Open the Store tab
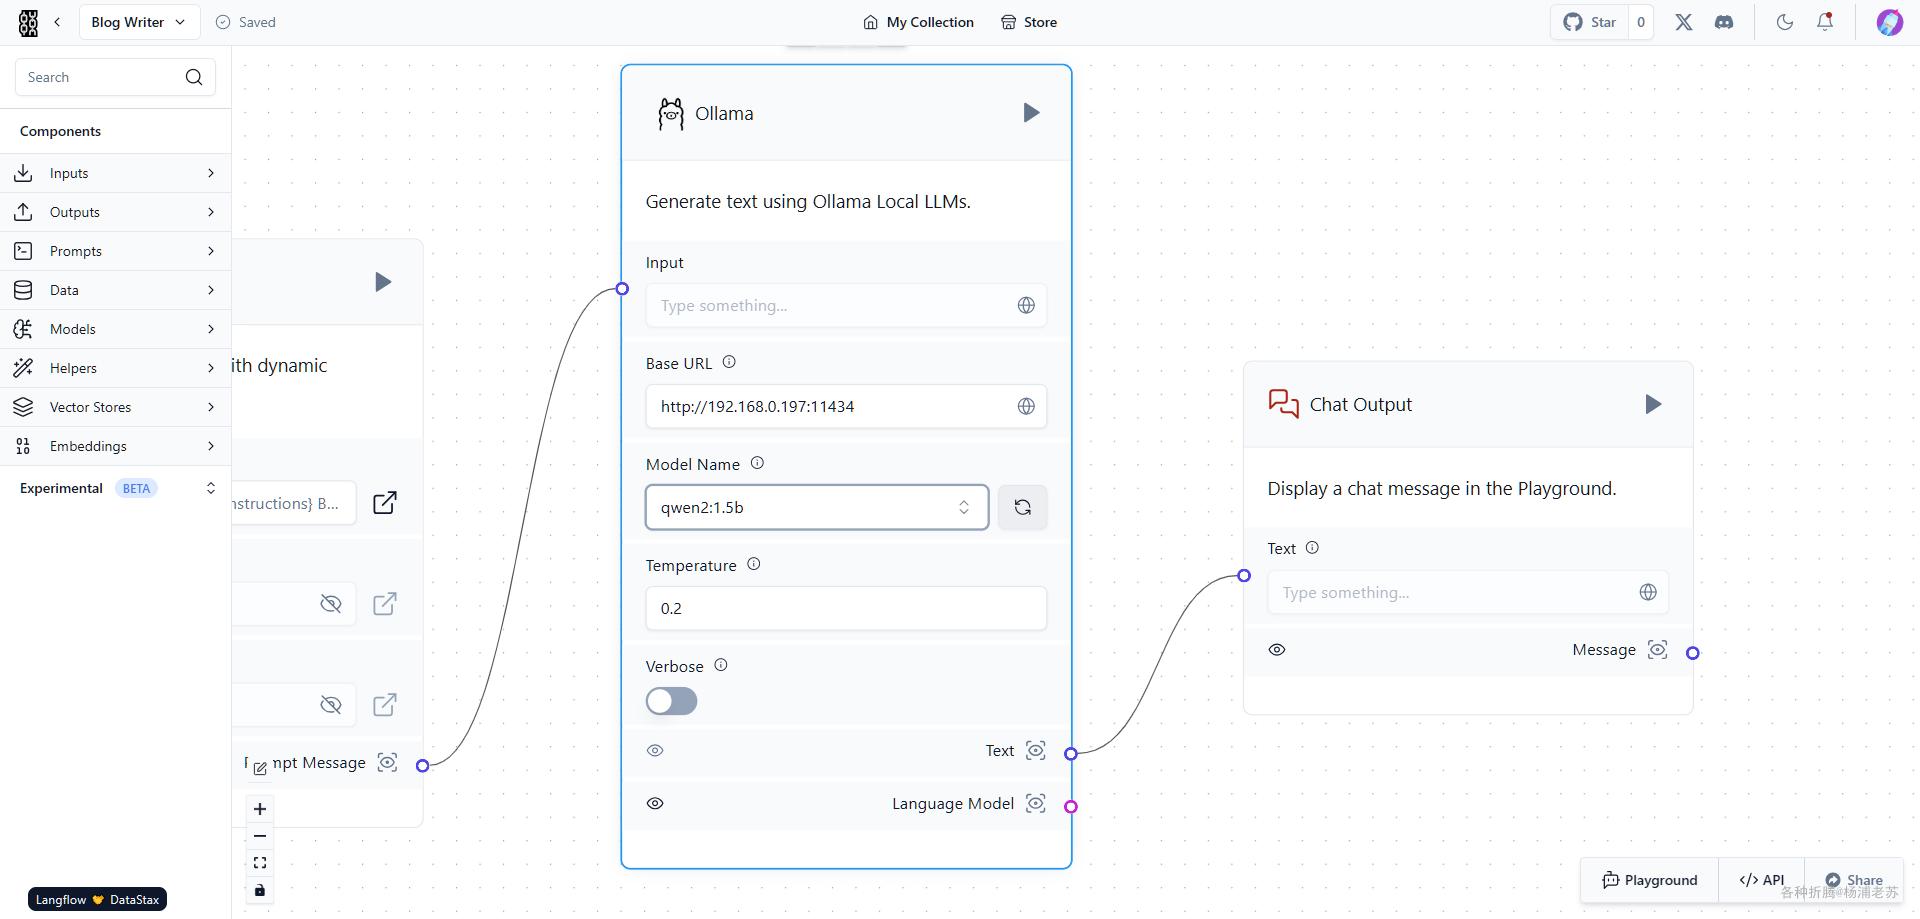 [x=1029, y=22]
